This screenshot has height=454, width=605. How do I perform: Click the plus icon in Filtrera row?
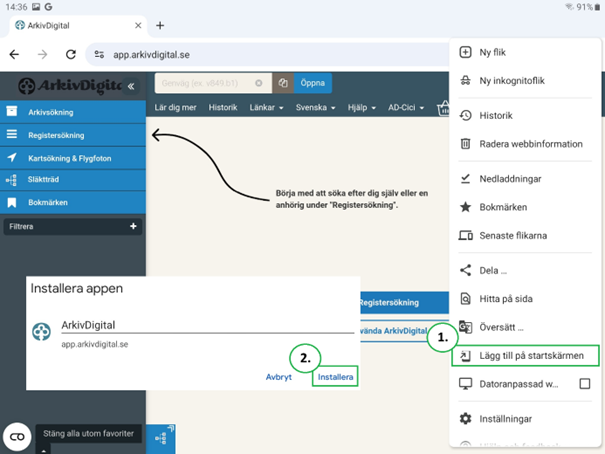[133, 227]
